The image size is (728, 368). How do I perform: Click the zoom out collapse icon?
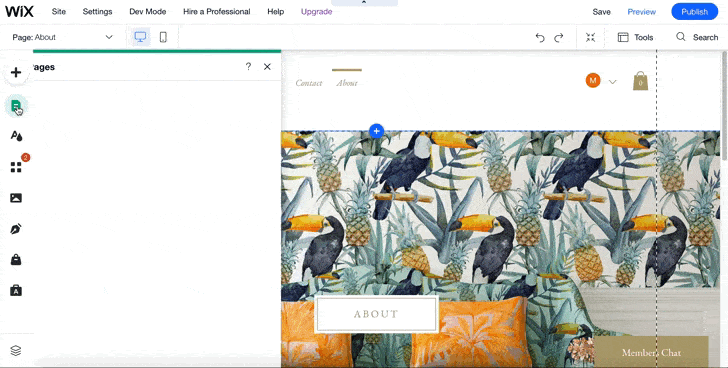(x=591, y=38)
